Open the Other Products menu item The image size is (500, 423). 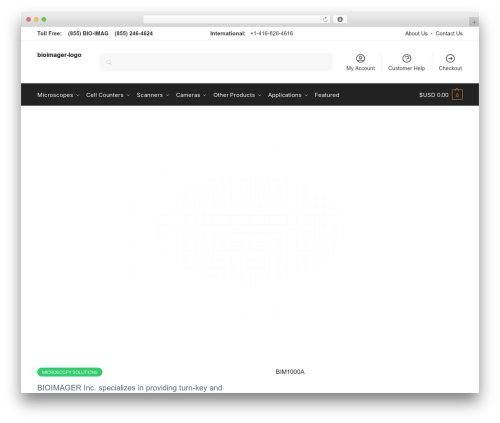click(234, 95)
